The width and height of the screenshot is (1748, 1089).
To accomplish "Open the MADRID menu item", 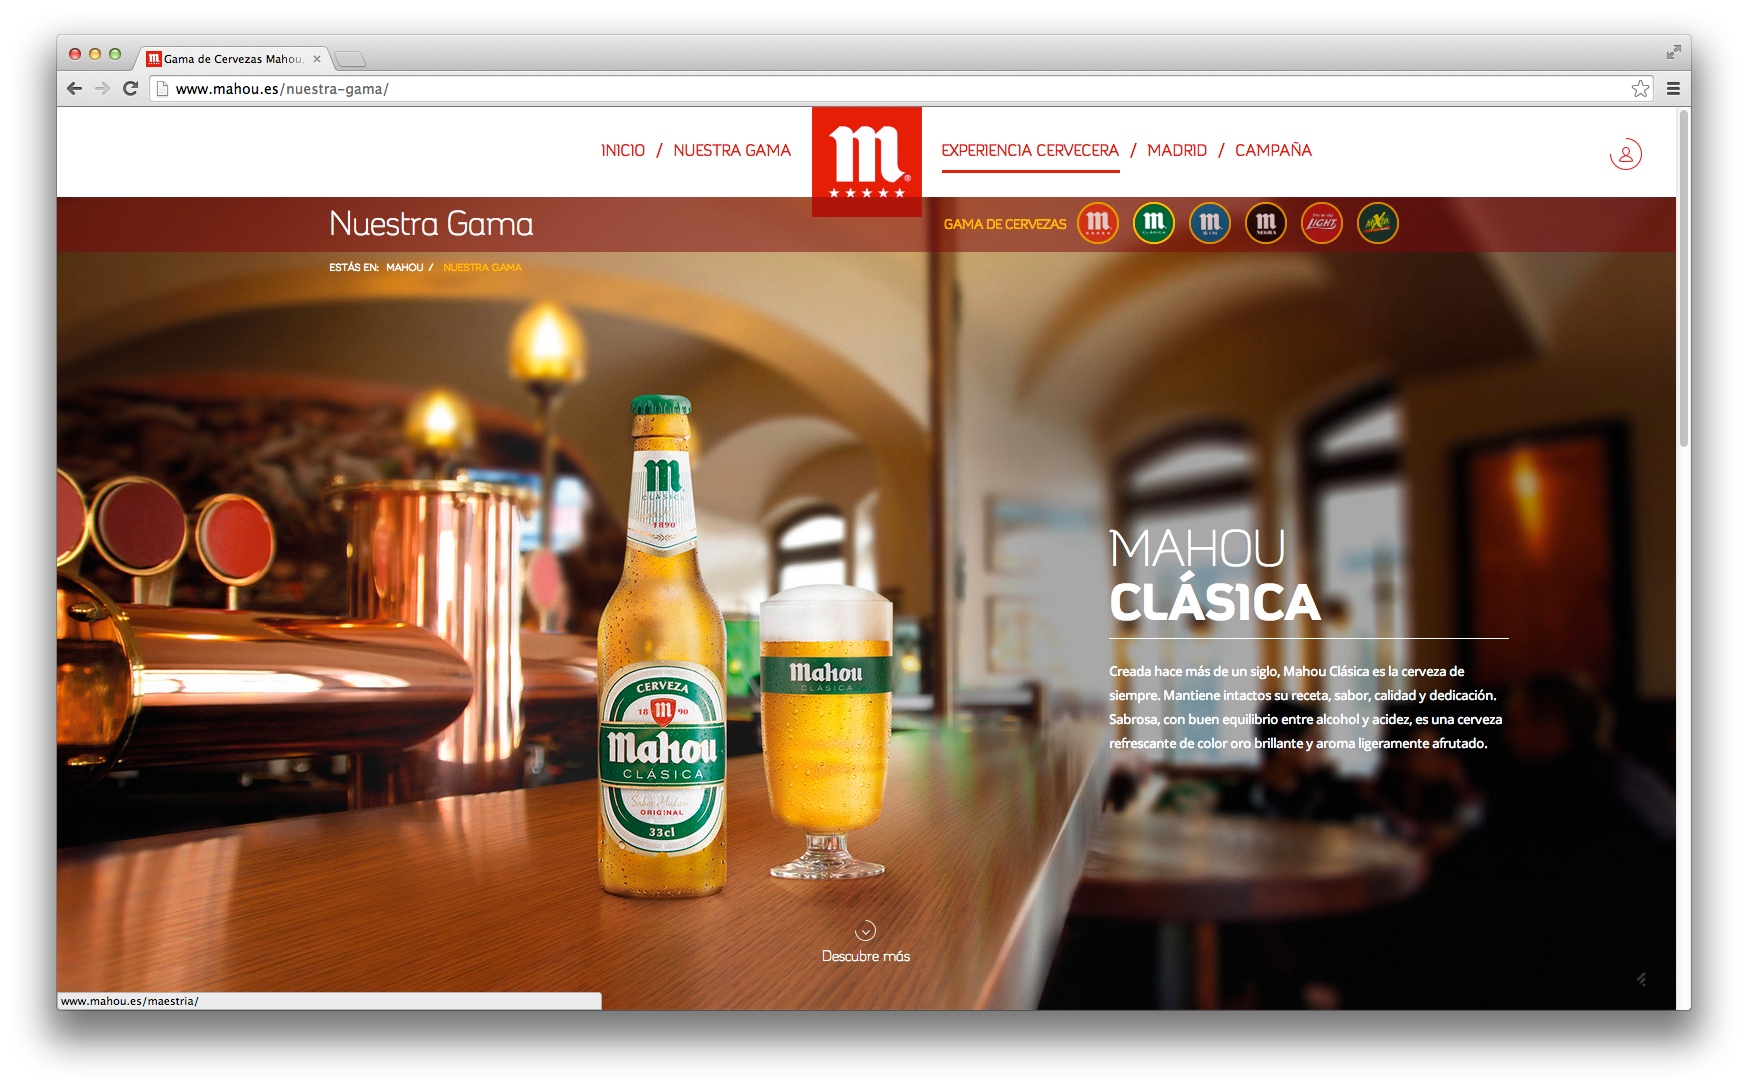I will pyautogui.click(x=1177, y=150).
